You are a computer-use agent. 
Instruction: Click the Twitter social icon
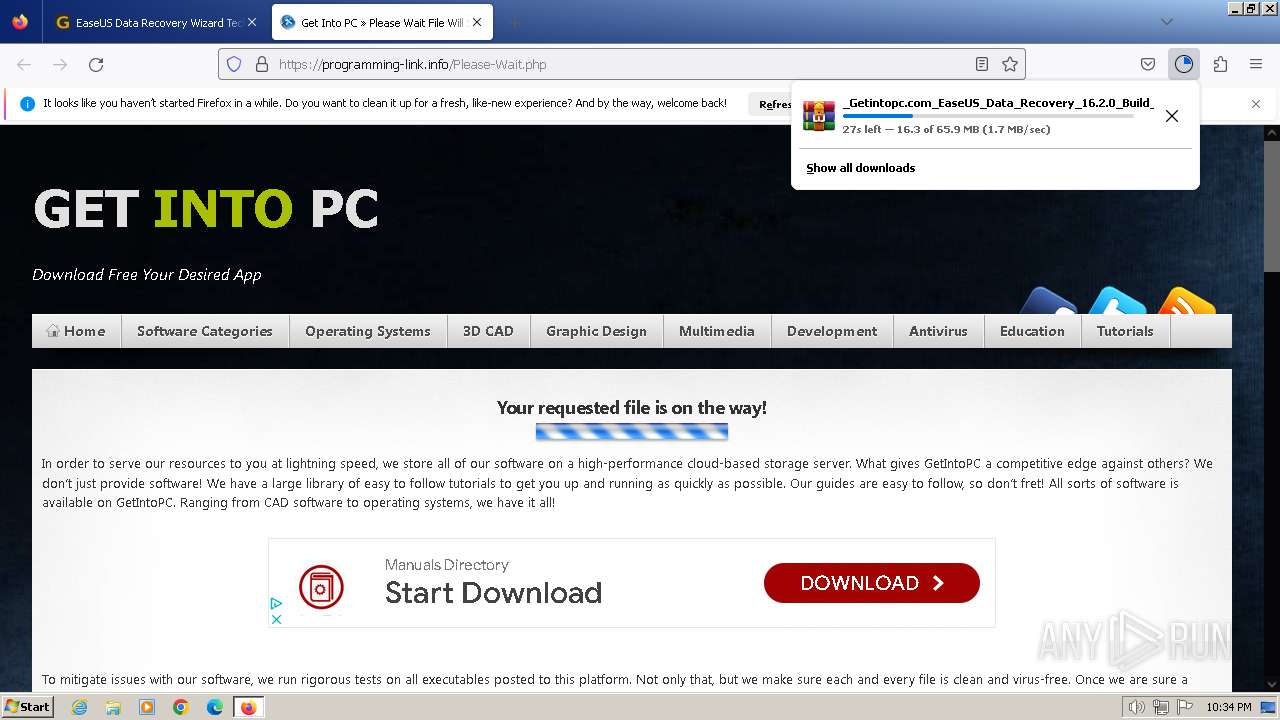coord(1117,302)
